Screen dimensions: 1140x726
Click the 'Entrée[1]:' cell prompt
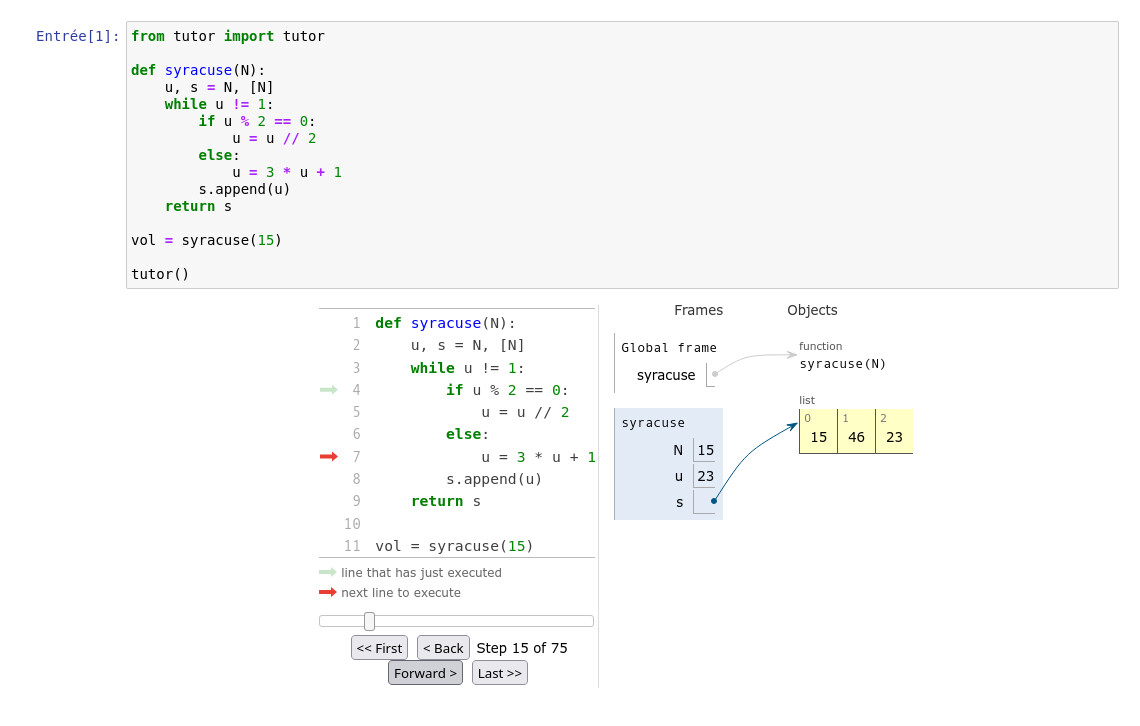click(78, 36)
